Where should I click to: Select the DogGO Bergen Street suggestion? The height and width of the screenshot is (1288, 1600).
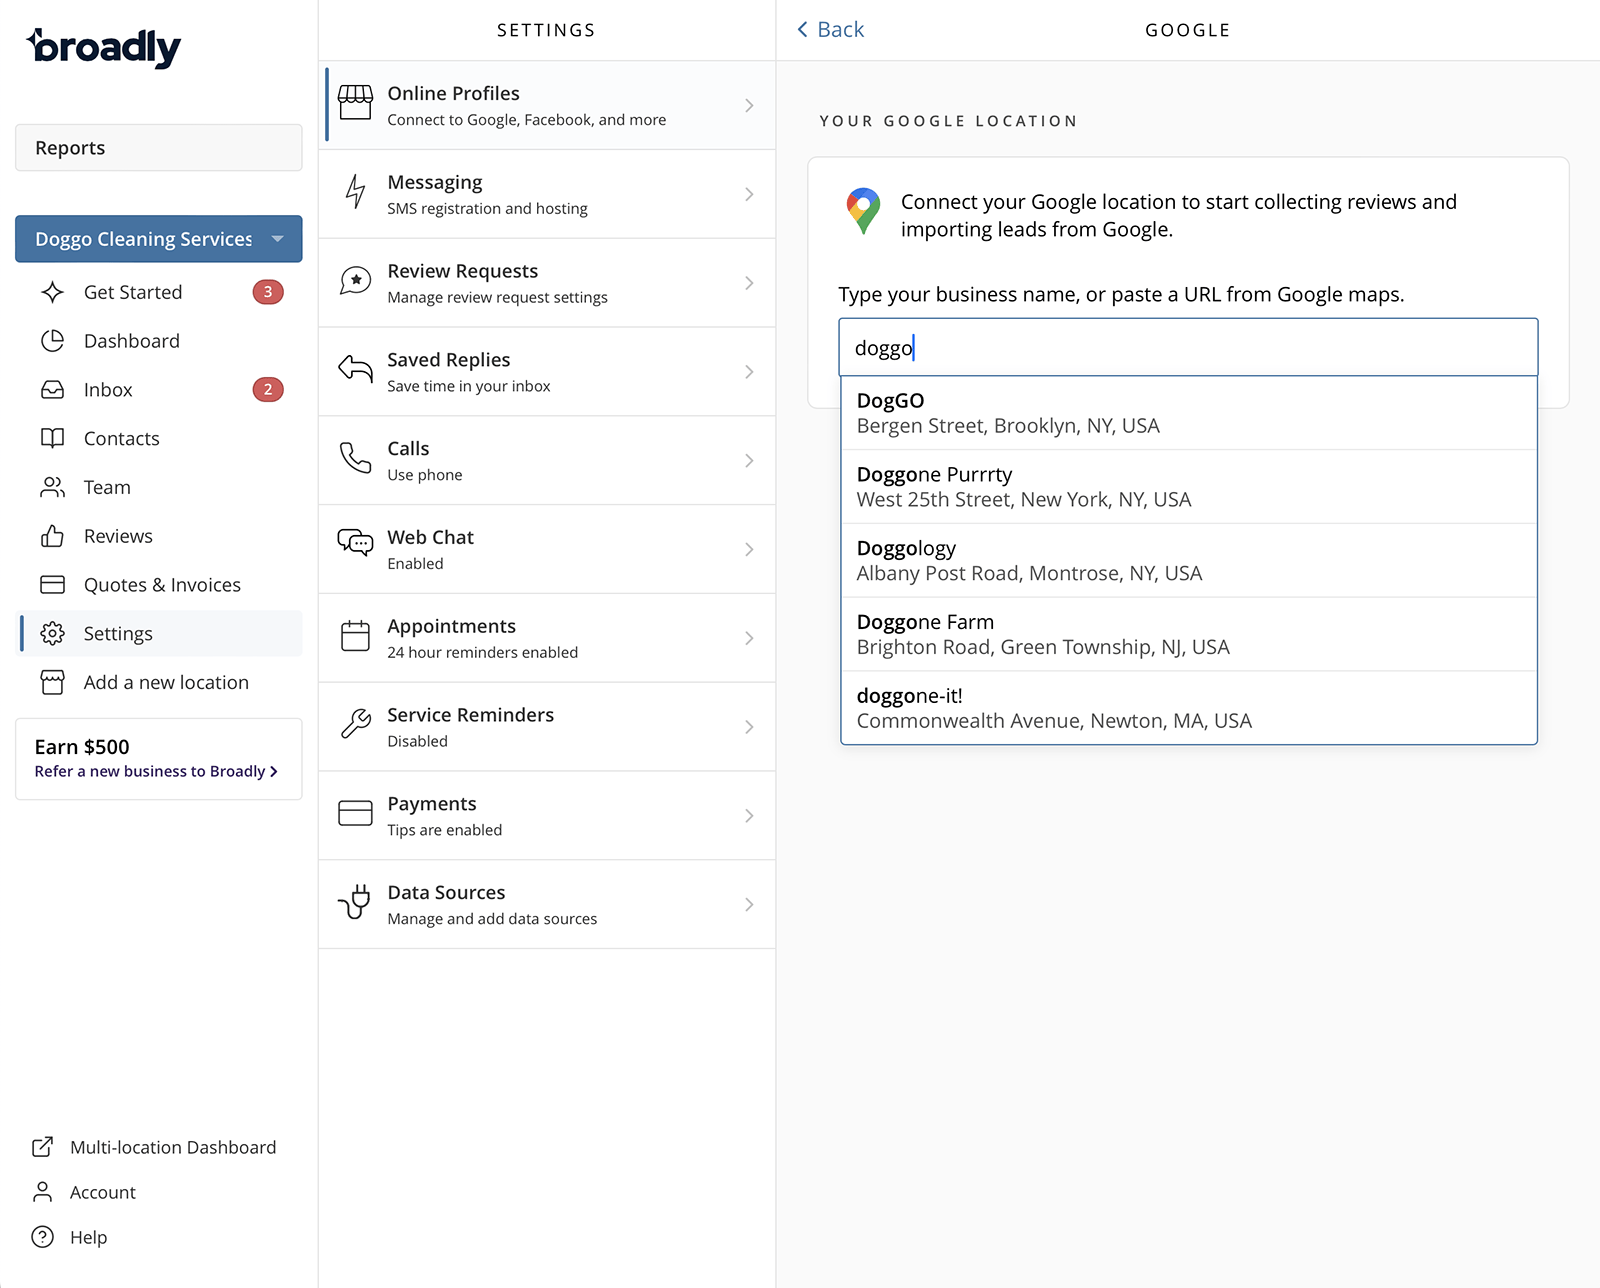click(x=1189, y=413)
